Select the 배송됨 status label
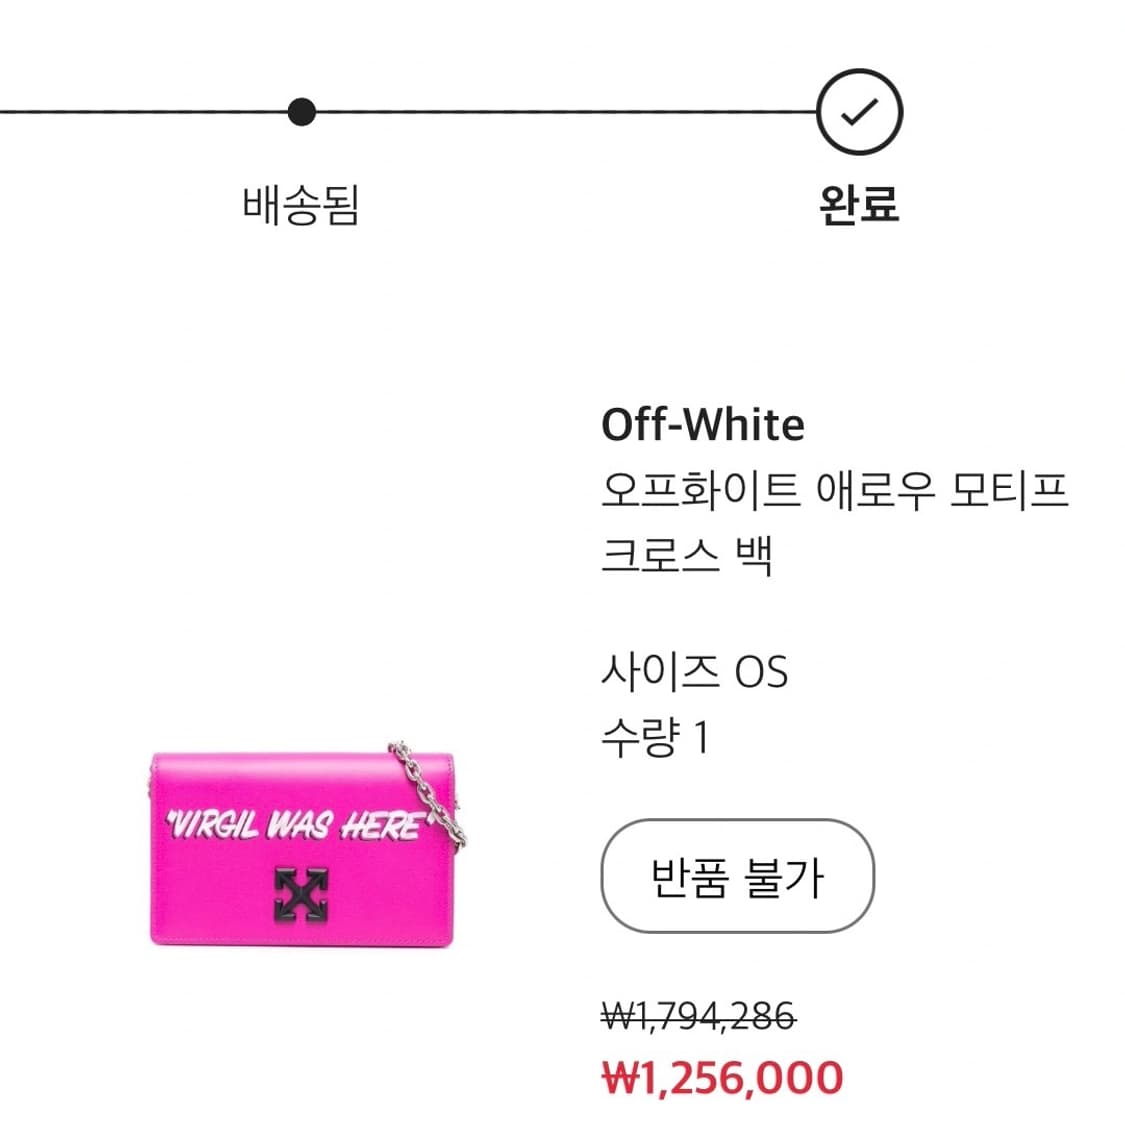 click(302, 205)
